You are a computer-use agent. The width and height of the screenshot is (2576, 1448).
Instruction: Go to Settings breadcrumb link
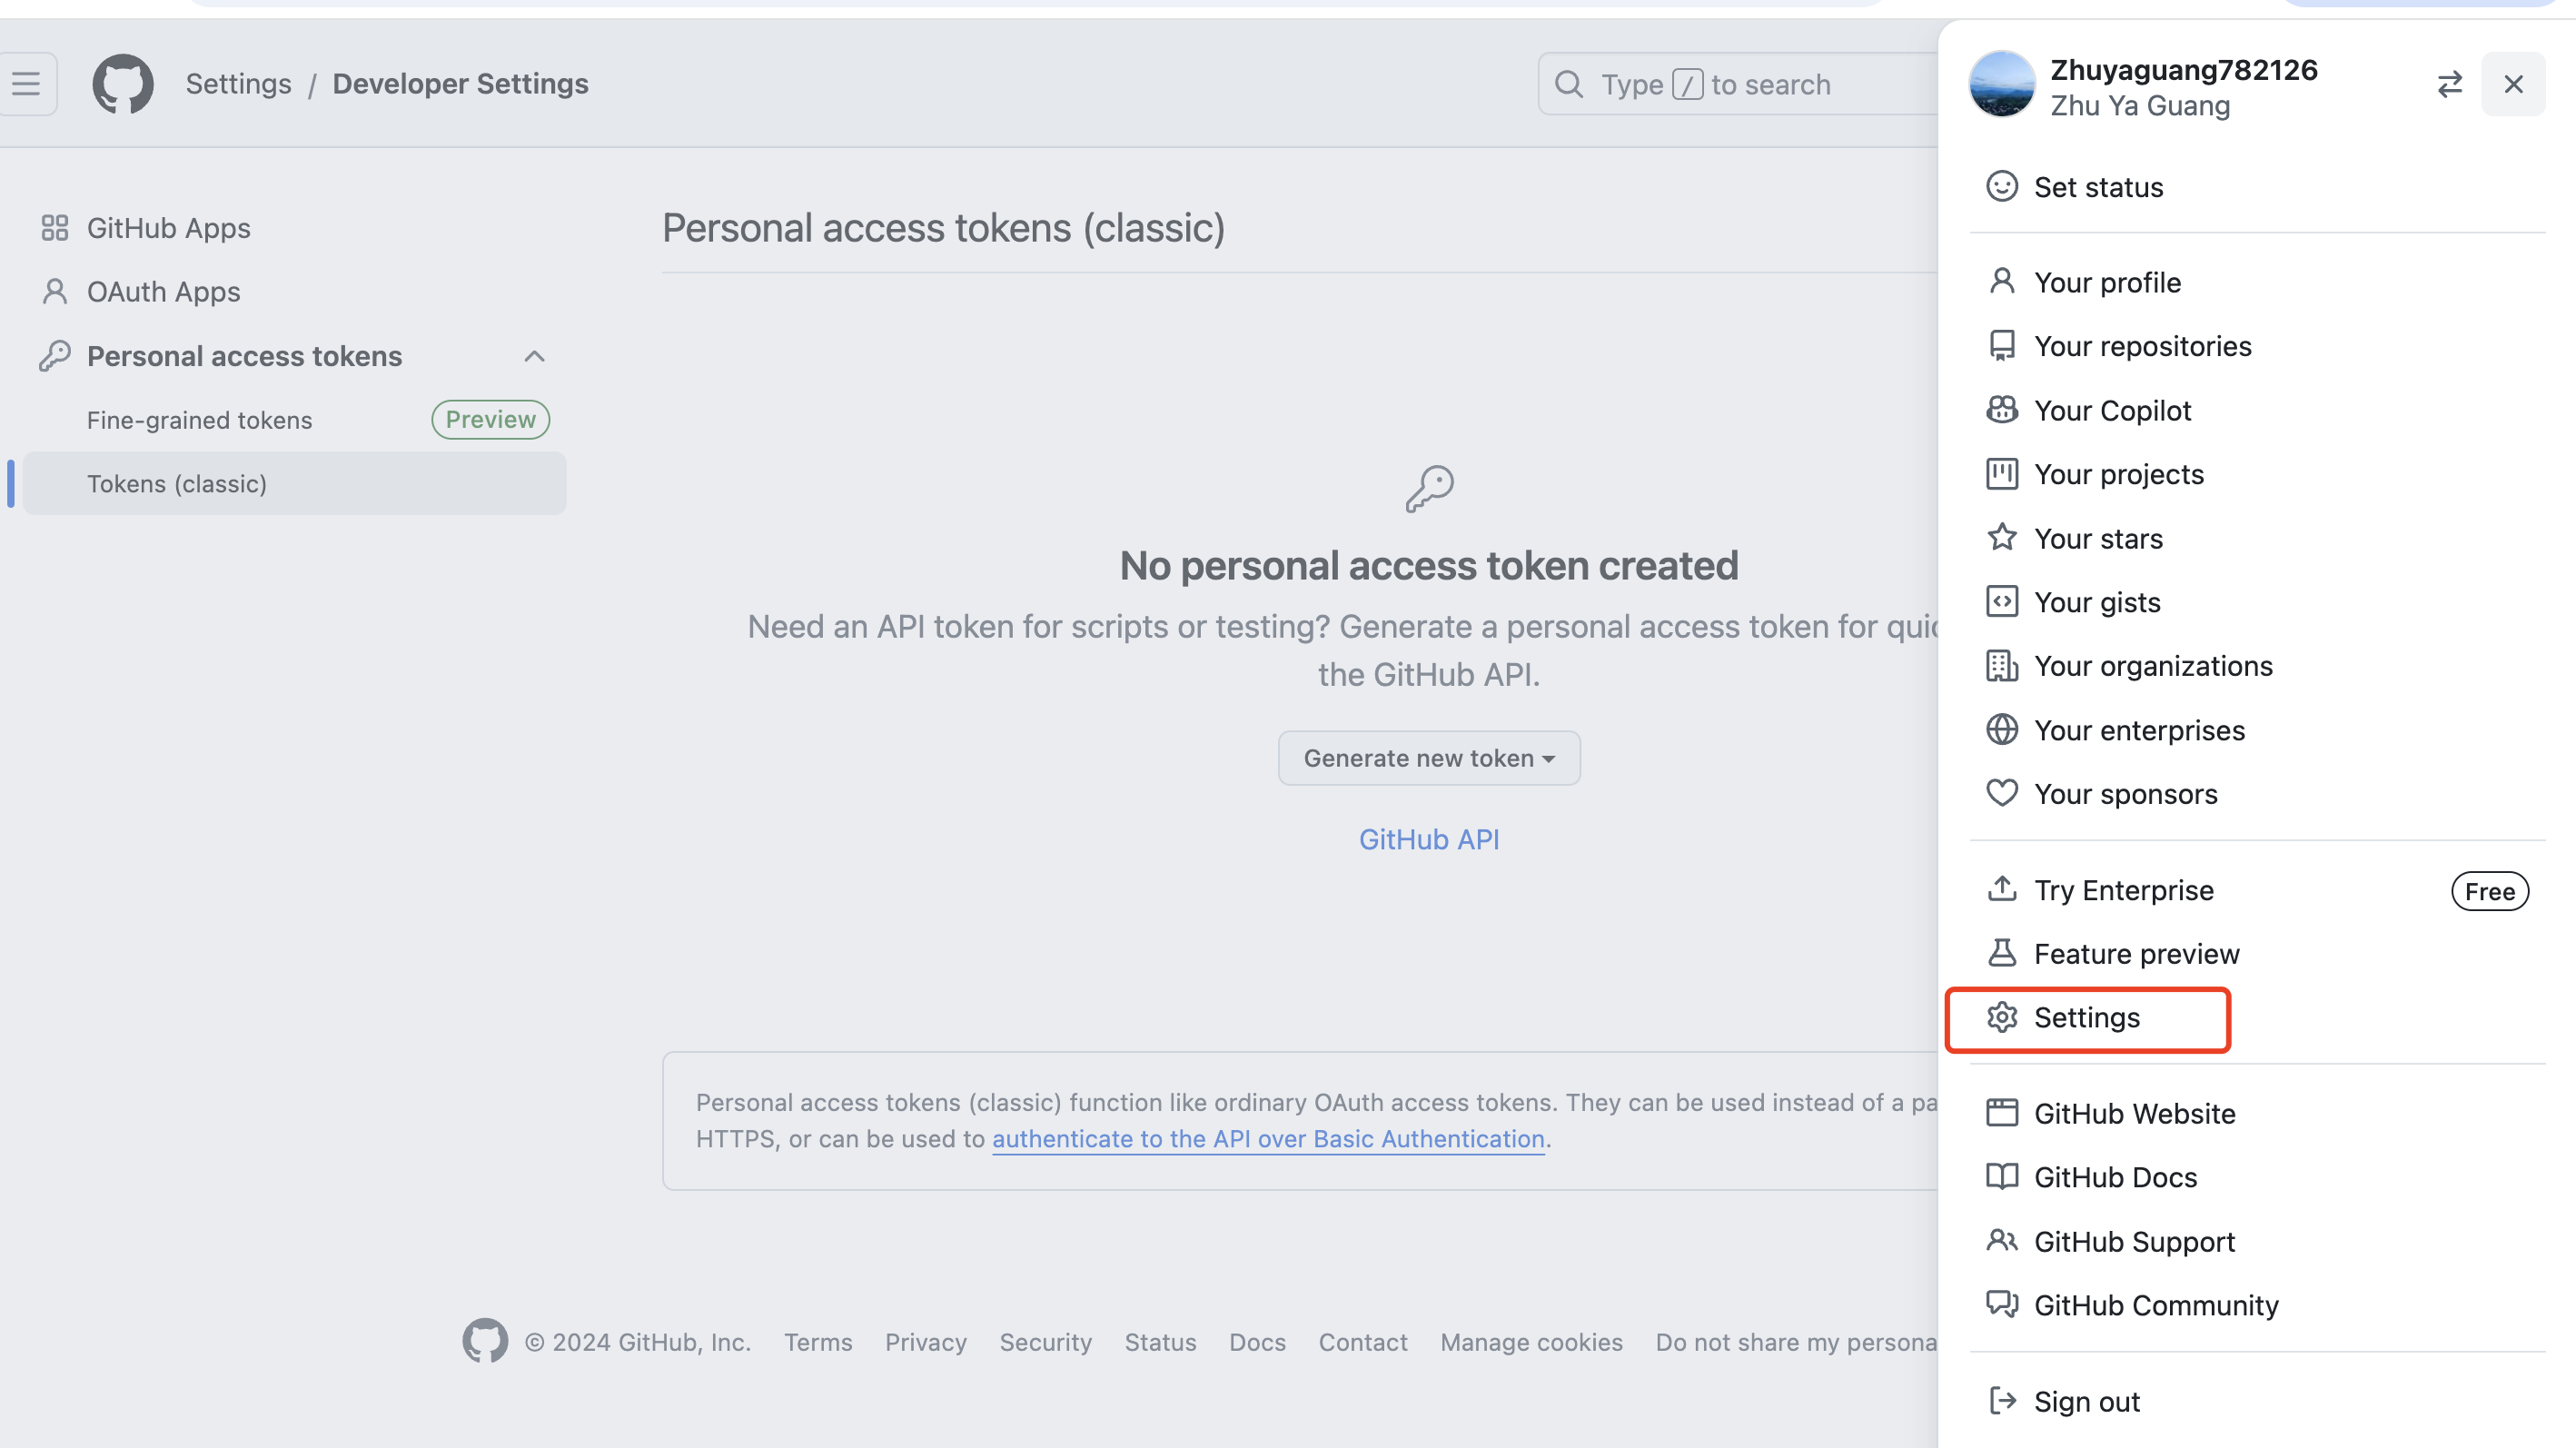tap(238, 84)
